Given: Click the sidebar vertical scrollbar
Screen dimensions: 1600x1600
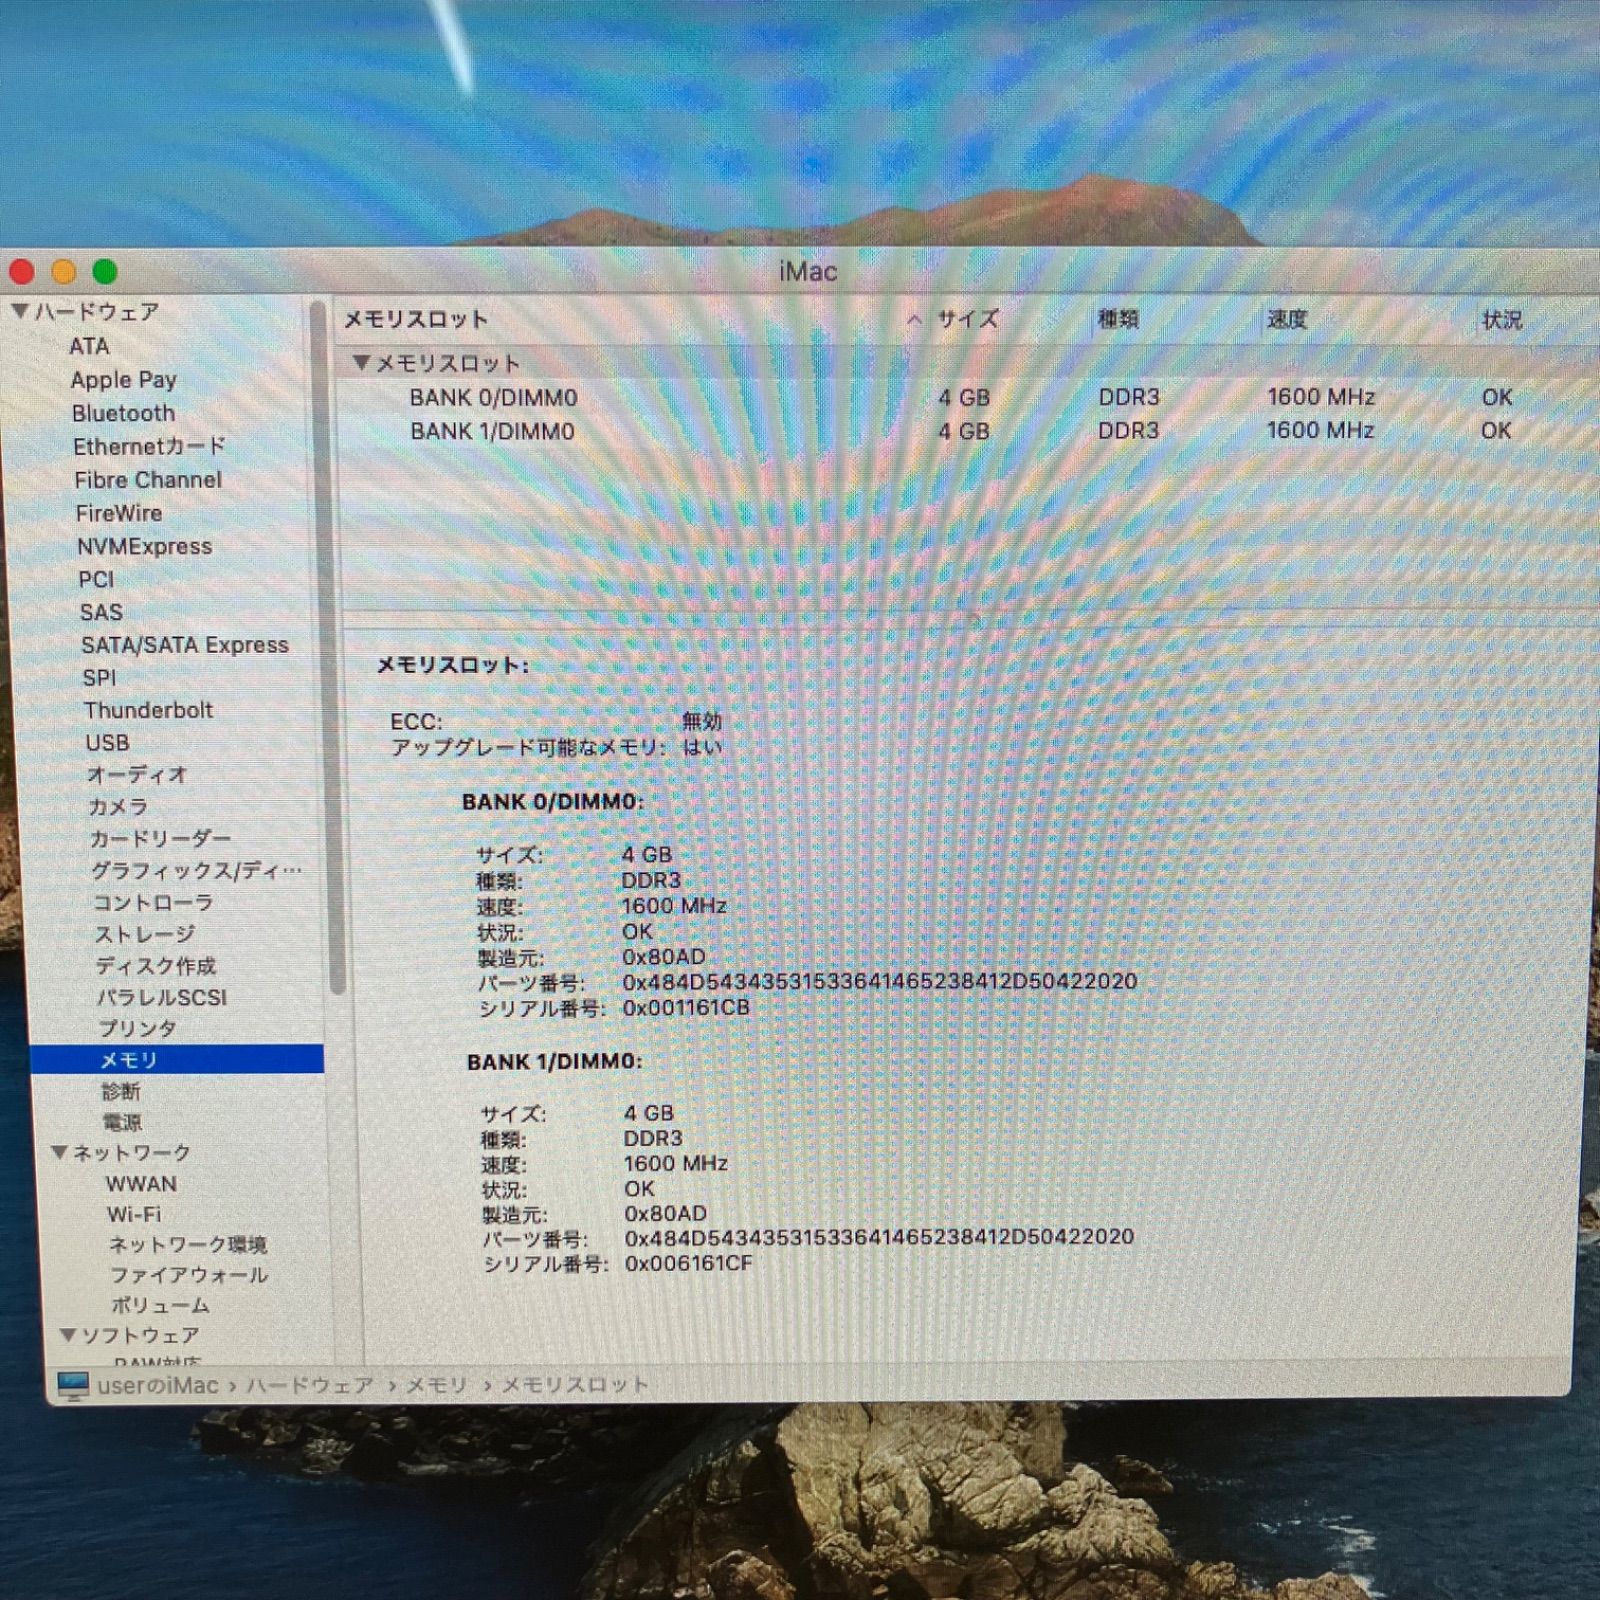Looking at the screenshot, I should 327,646.
